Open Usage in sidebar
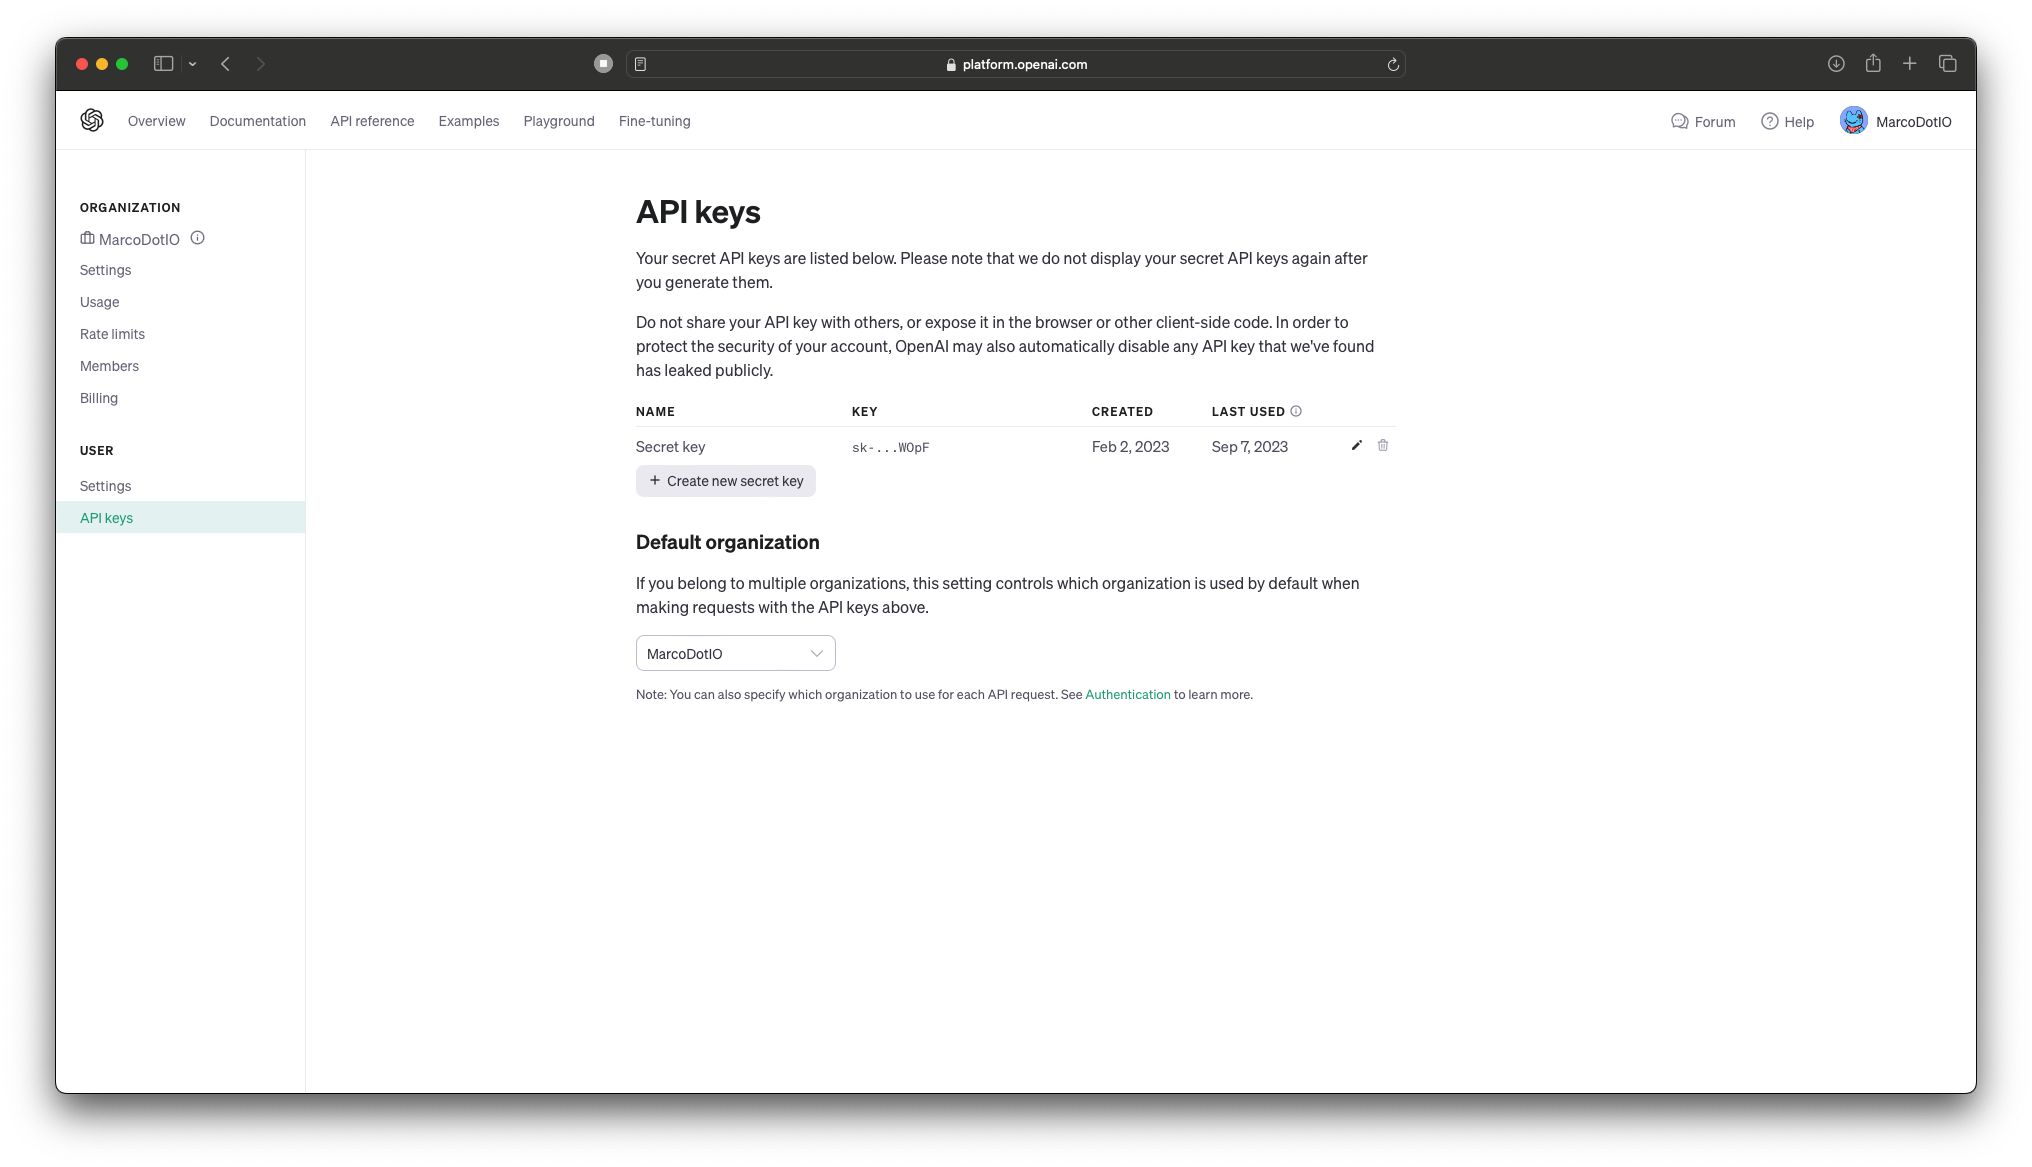2032x1167 pixels. point(99,302)
